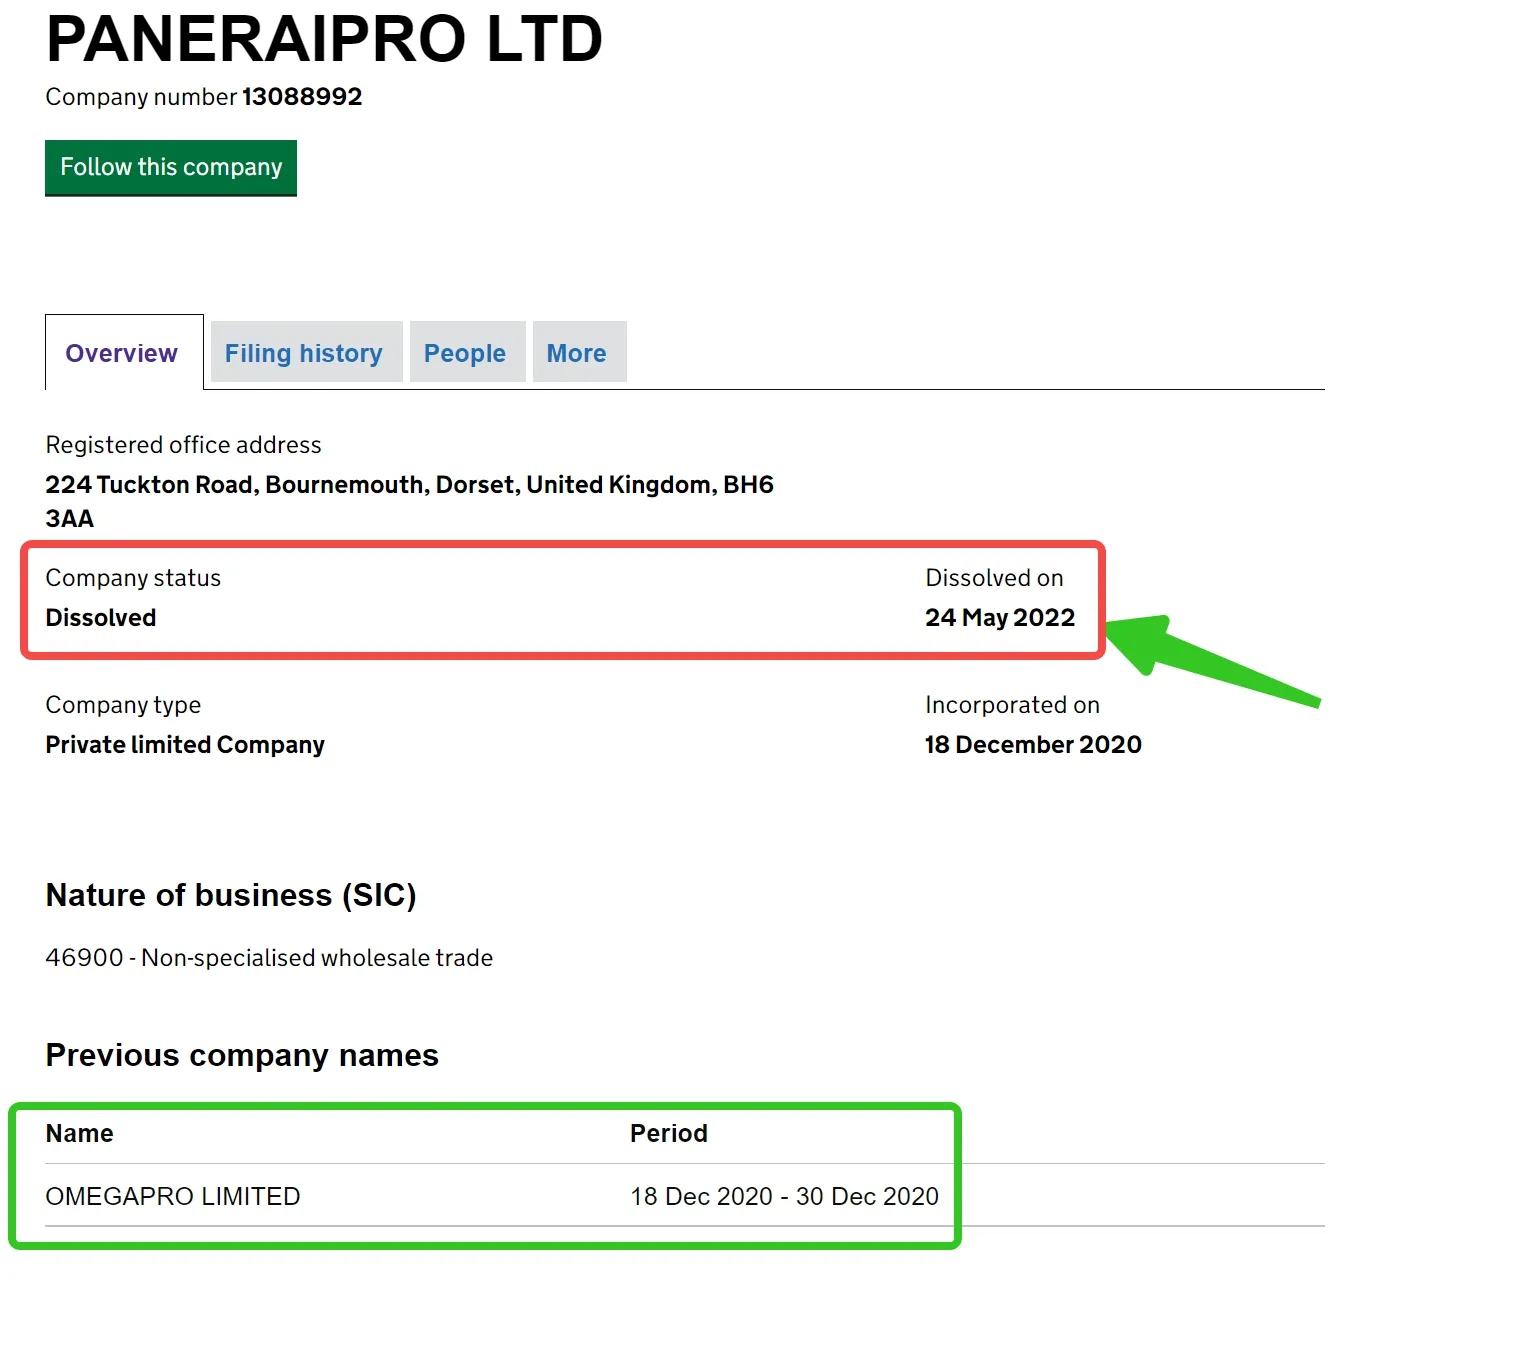1522x1346 pixels.
Task: Click the period 18 Dec 2020 - 30 Dec 2020
Action: (x=784, y=1196)
